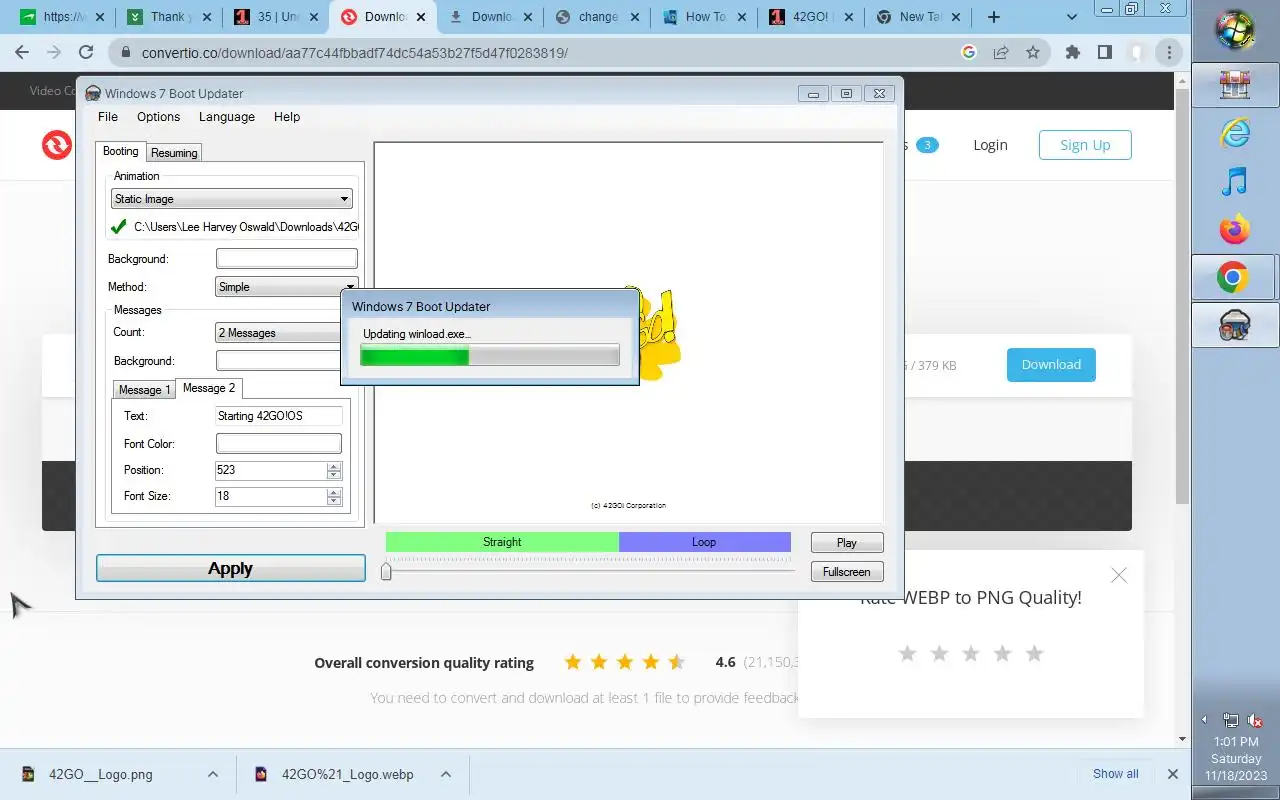Click the Font Size value field
The width and height of the screenshot is (1280, 800).
click(x=271, y=496)
